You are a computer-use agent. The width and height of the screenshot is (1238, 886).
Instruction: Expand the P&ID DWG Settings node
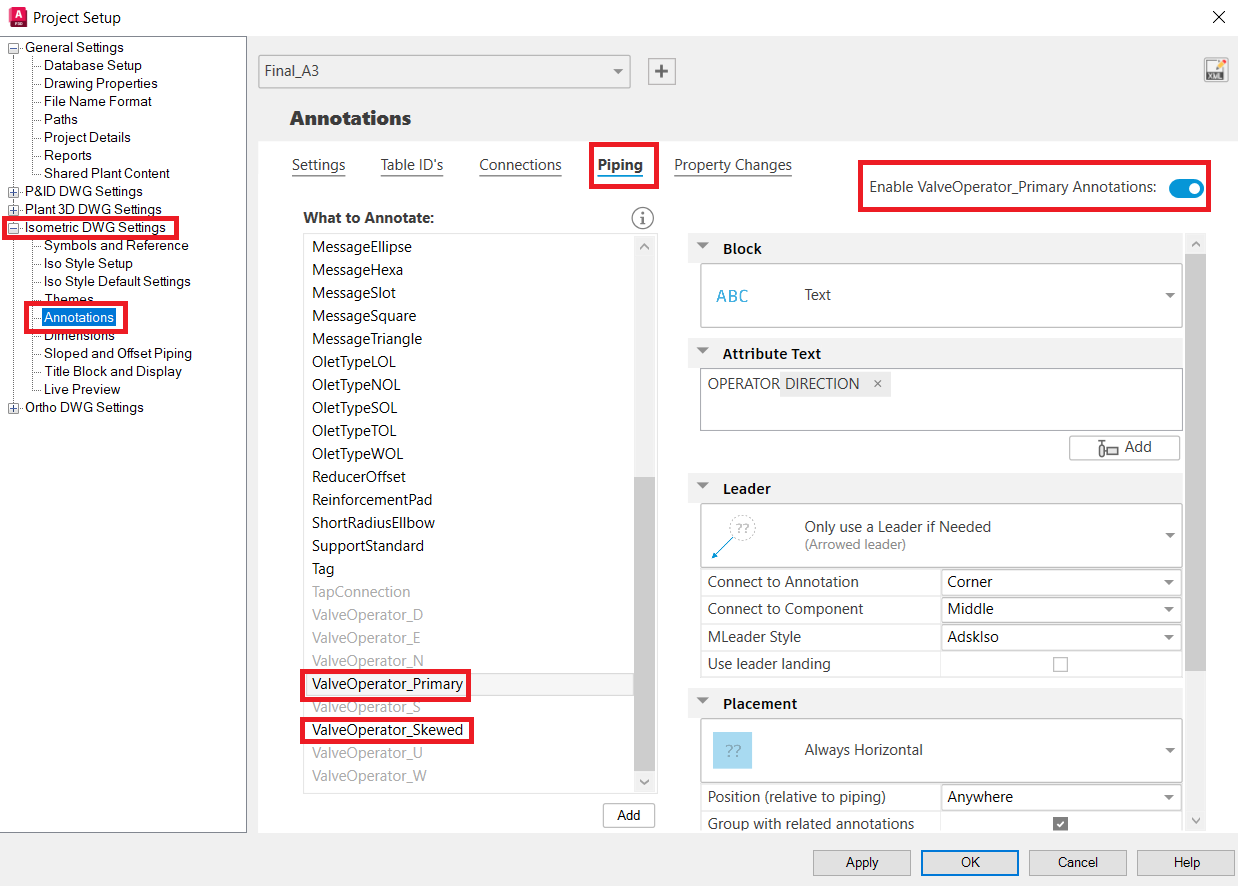click(14, 192)
